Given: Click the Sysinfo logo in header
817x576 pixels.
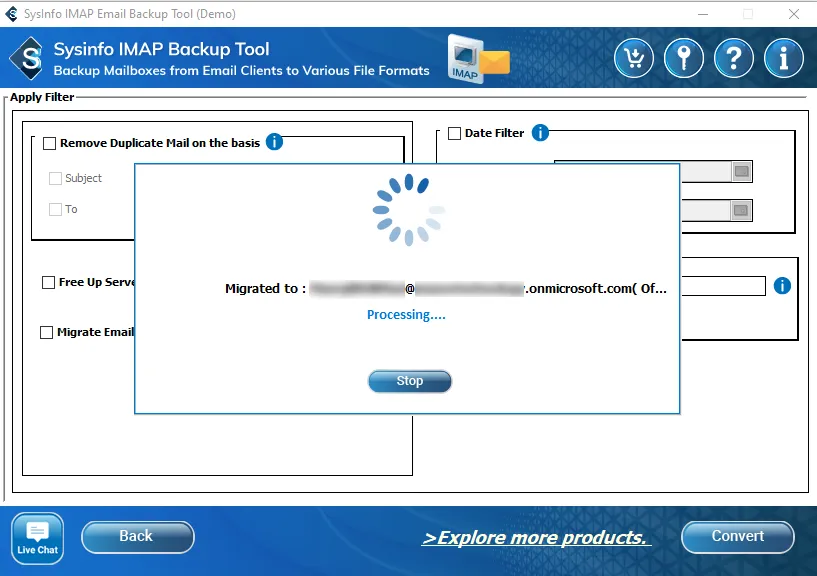Looking at the screenshot, I should coord(30,58).
